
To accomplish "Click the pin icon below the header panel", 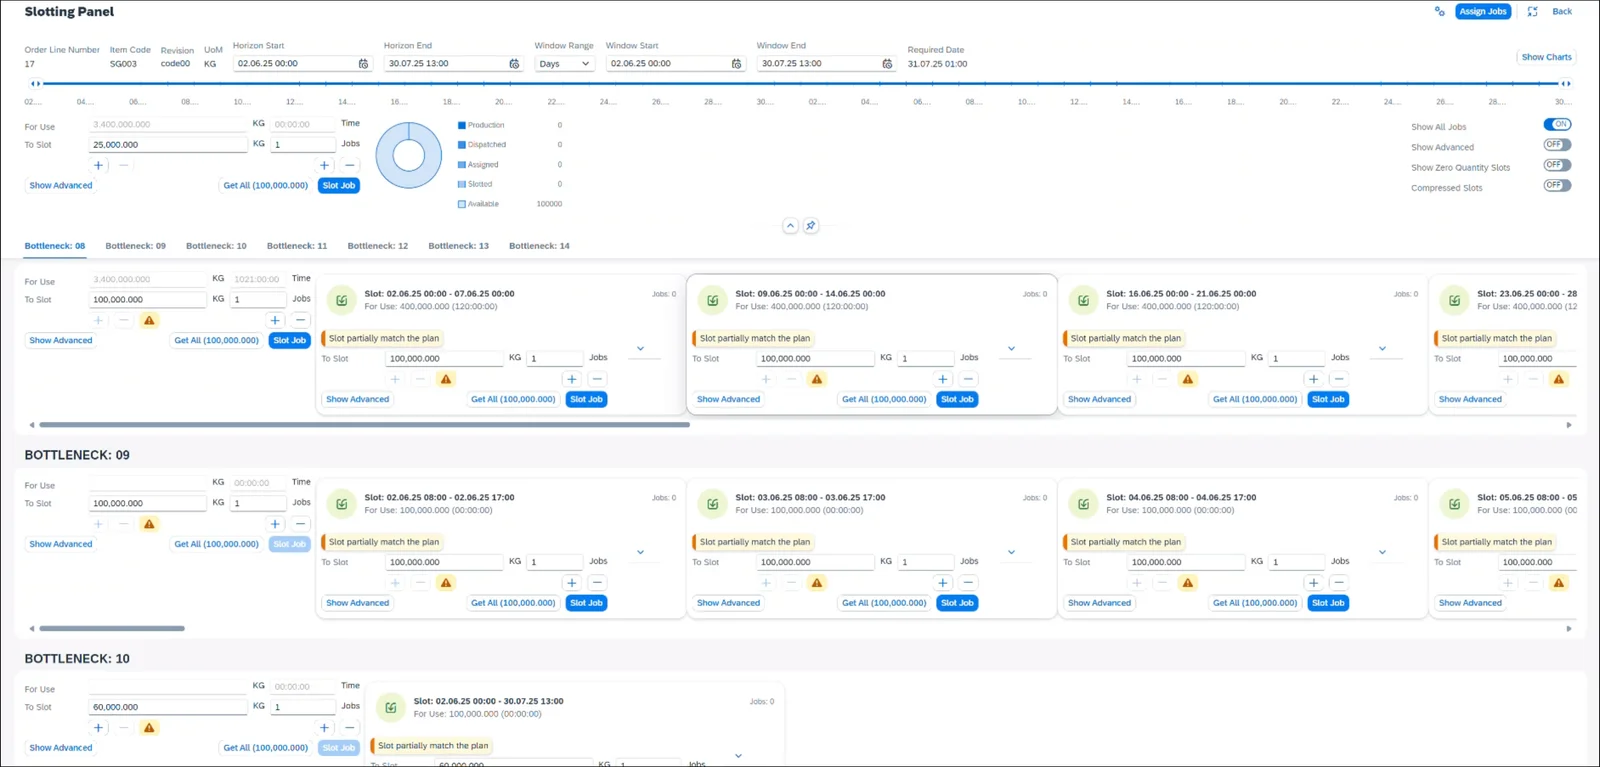I will (811, 226).
